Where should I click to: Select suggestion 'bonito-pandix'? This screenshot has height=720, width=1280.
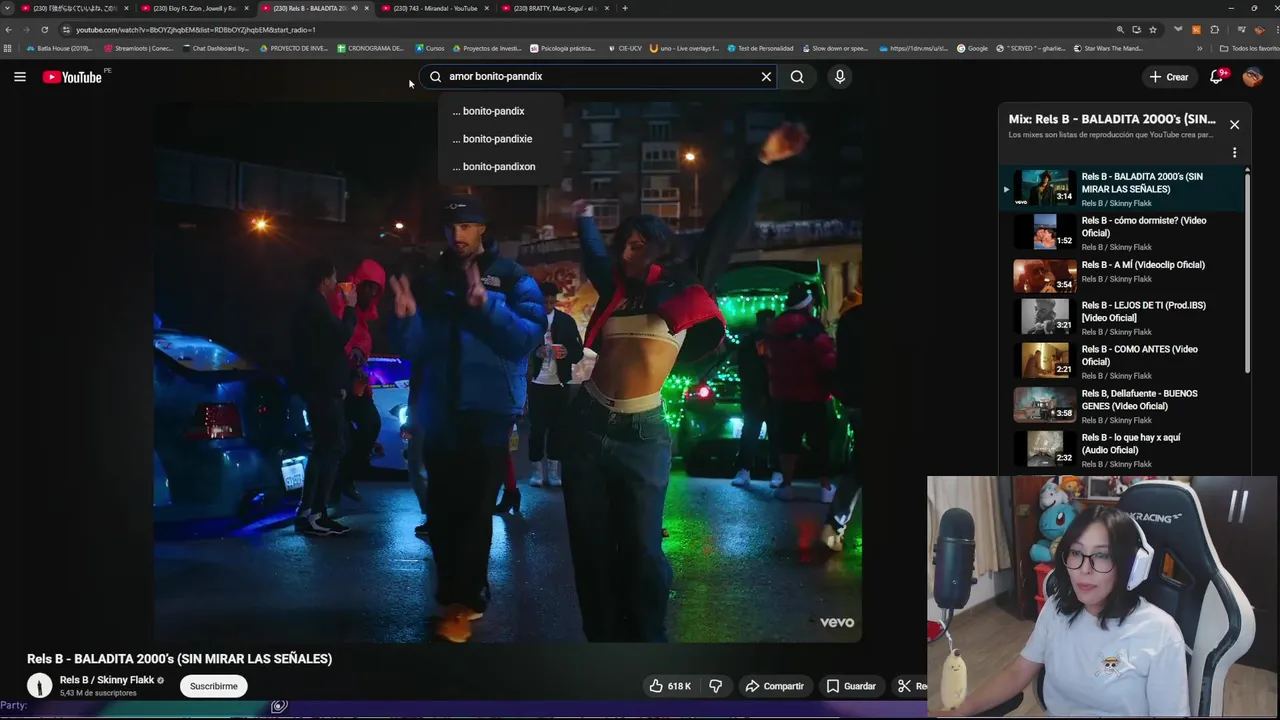[x=500, y=111]
